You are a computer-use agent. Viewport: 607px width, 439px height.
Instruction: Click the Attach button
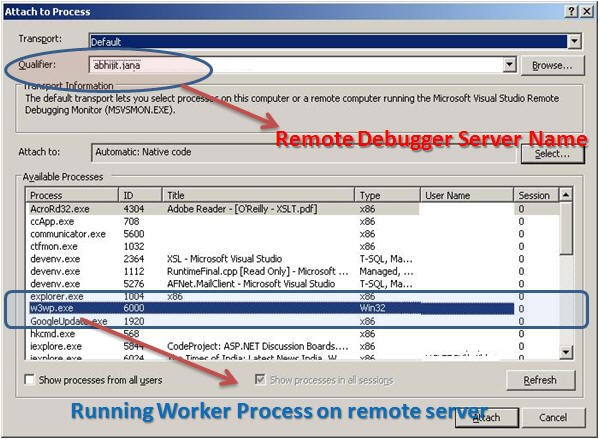pyautogui.click(x=487, y=418)
